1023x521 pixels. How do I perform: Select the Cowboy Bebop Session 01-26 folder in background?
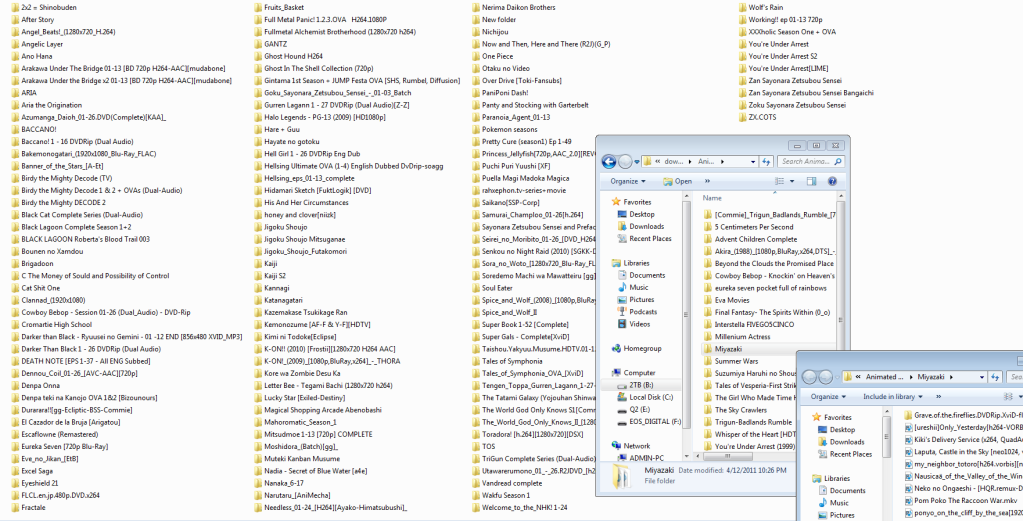[101, 312]
